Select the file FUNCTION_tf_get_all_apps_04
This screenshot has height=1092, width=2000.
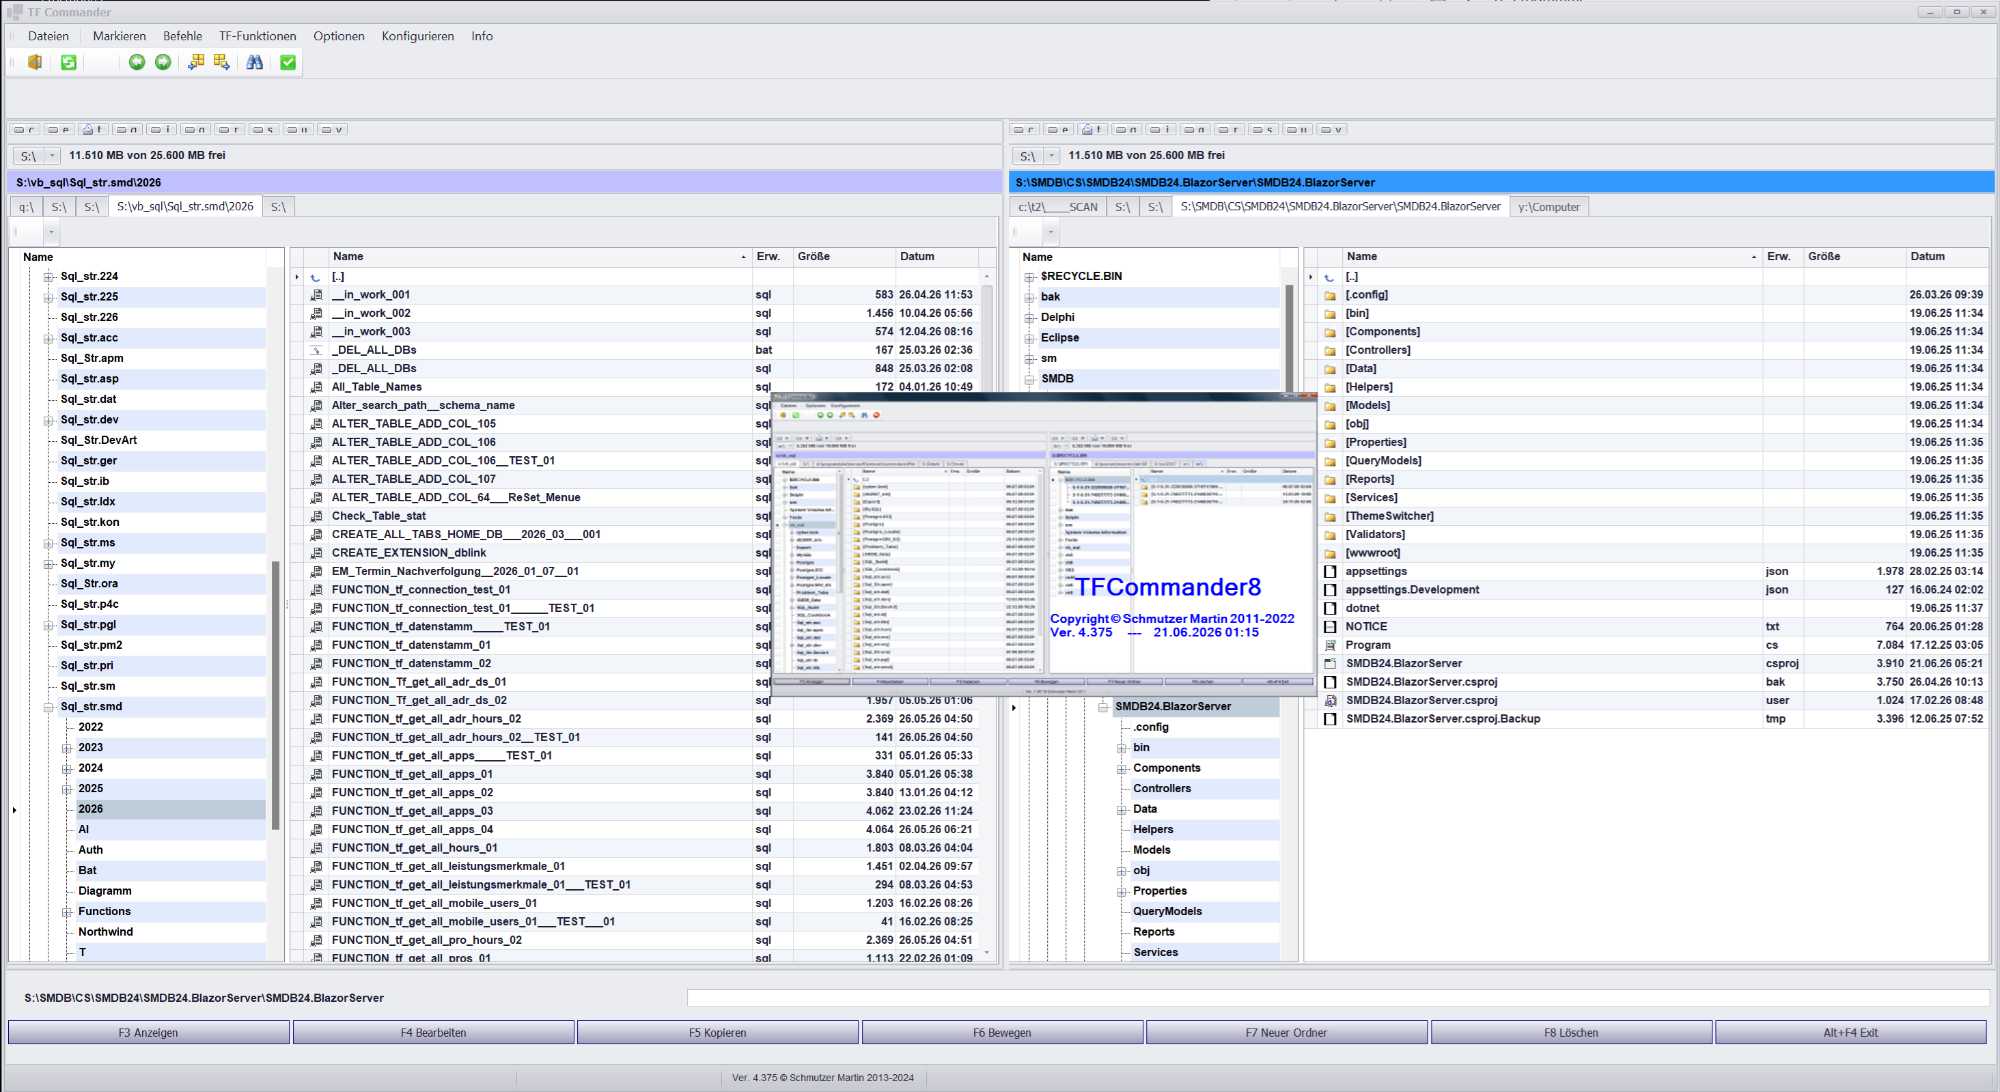click(x=412, y=830)
